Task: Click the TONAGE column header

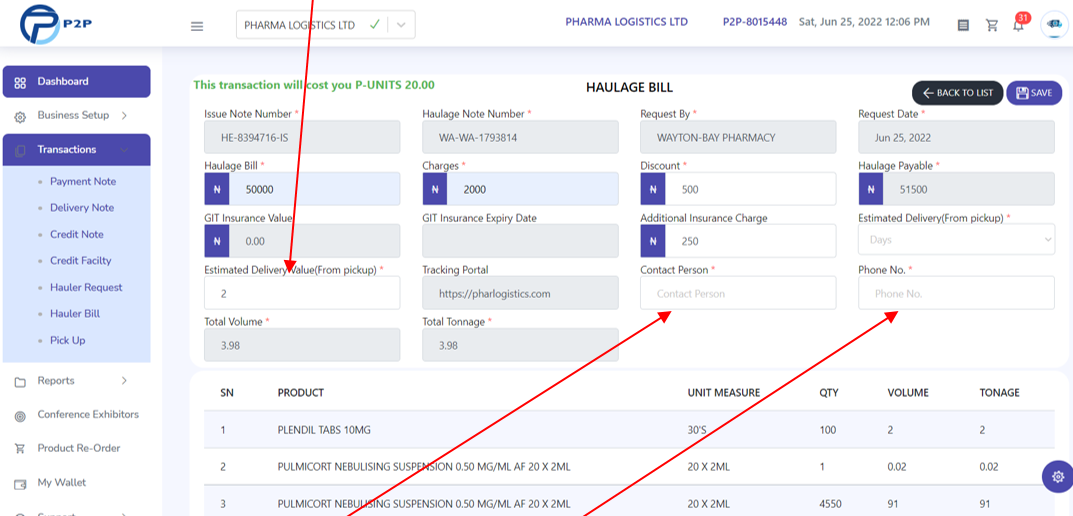Action: pyautogui.click(x=1000, y=393)
